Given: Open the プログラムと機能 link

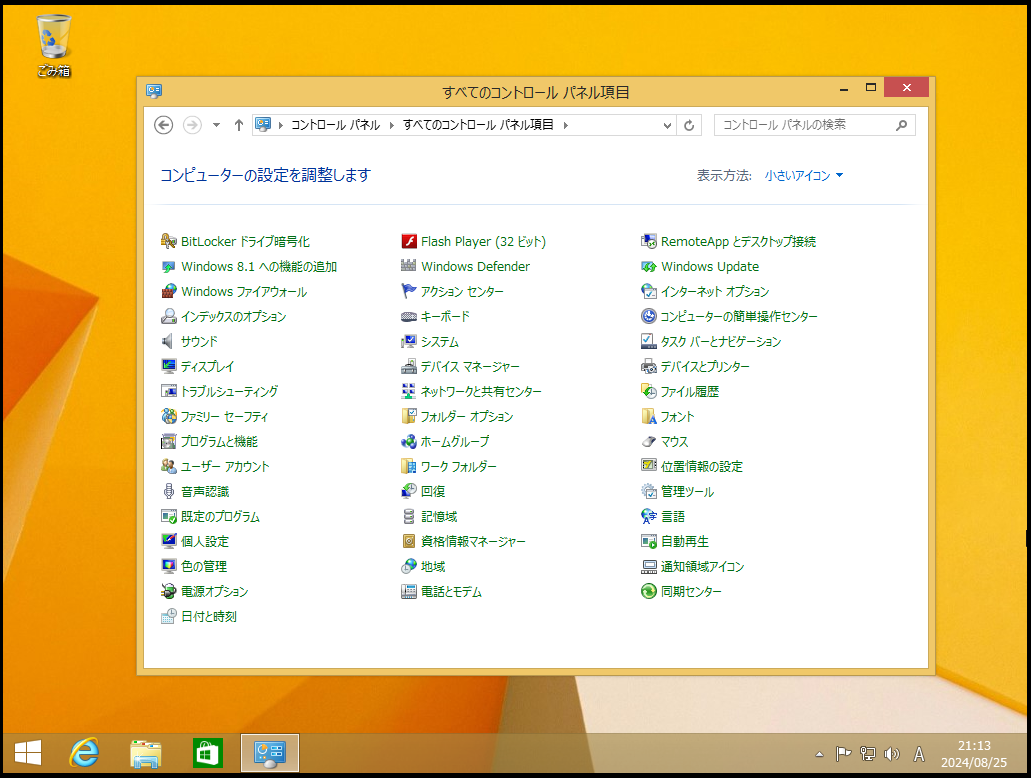Looking at the screenshot, I should tap(220, 441).
